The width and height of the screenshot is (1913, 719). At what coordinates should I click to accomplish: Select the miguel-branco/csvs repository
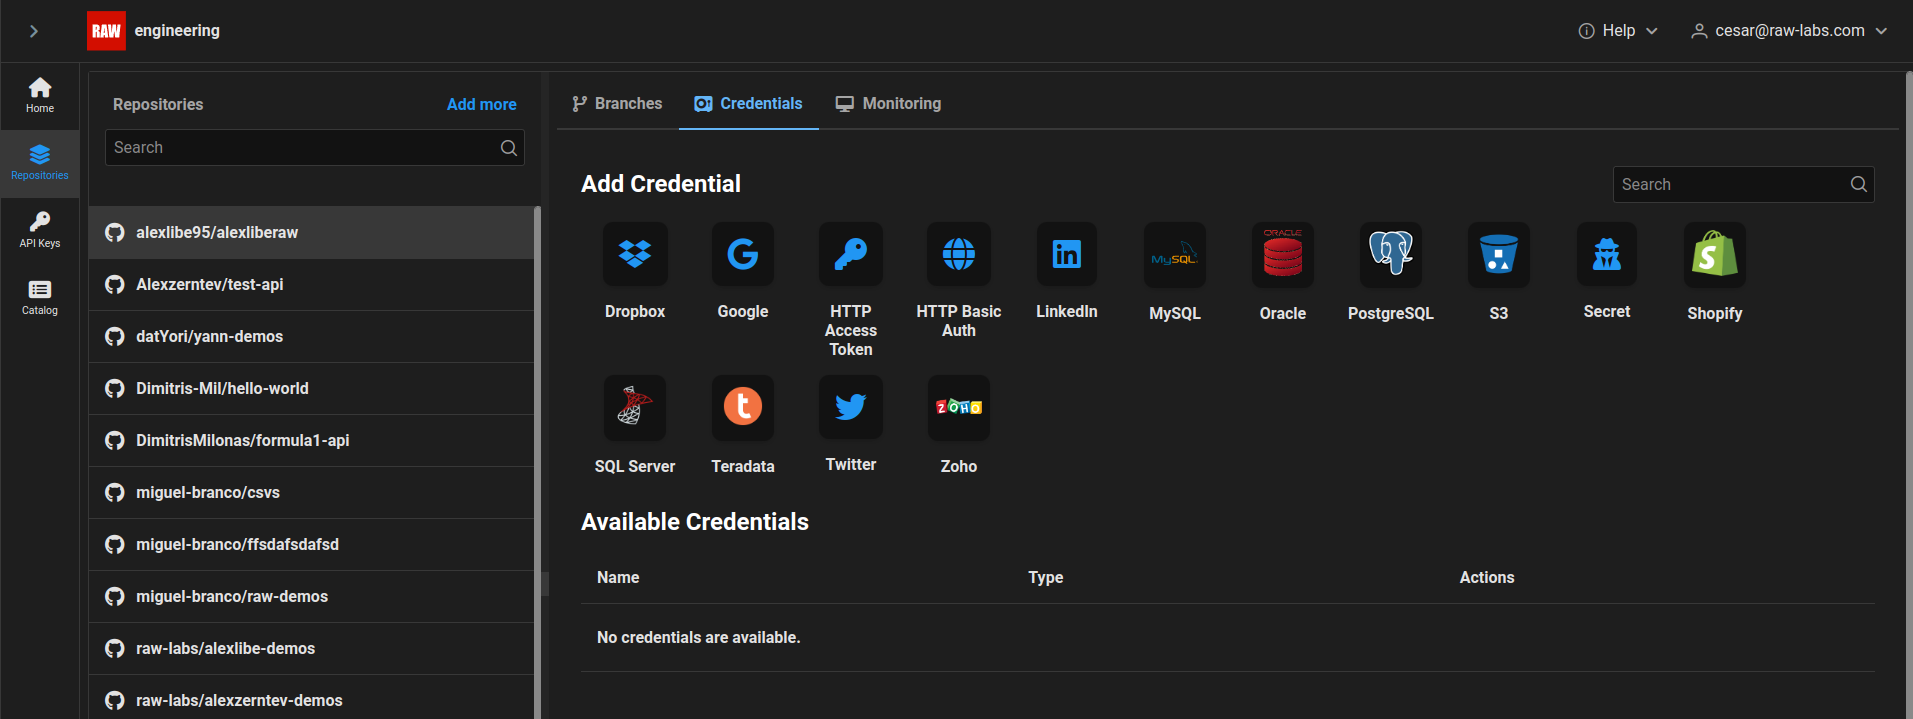[311, 493]
